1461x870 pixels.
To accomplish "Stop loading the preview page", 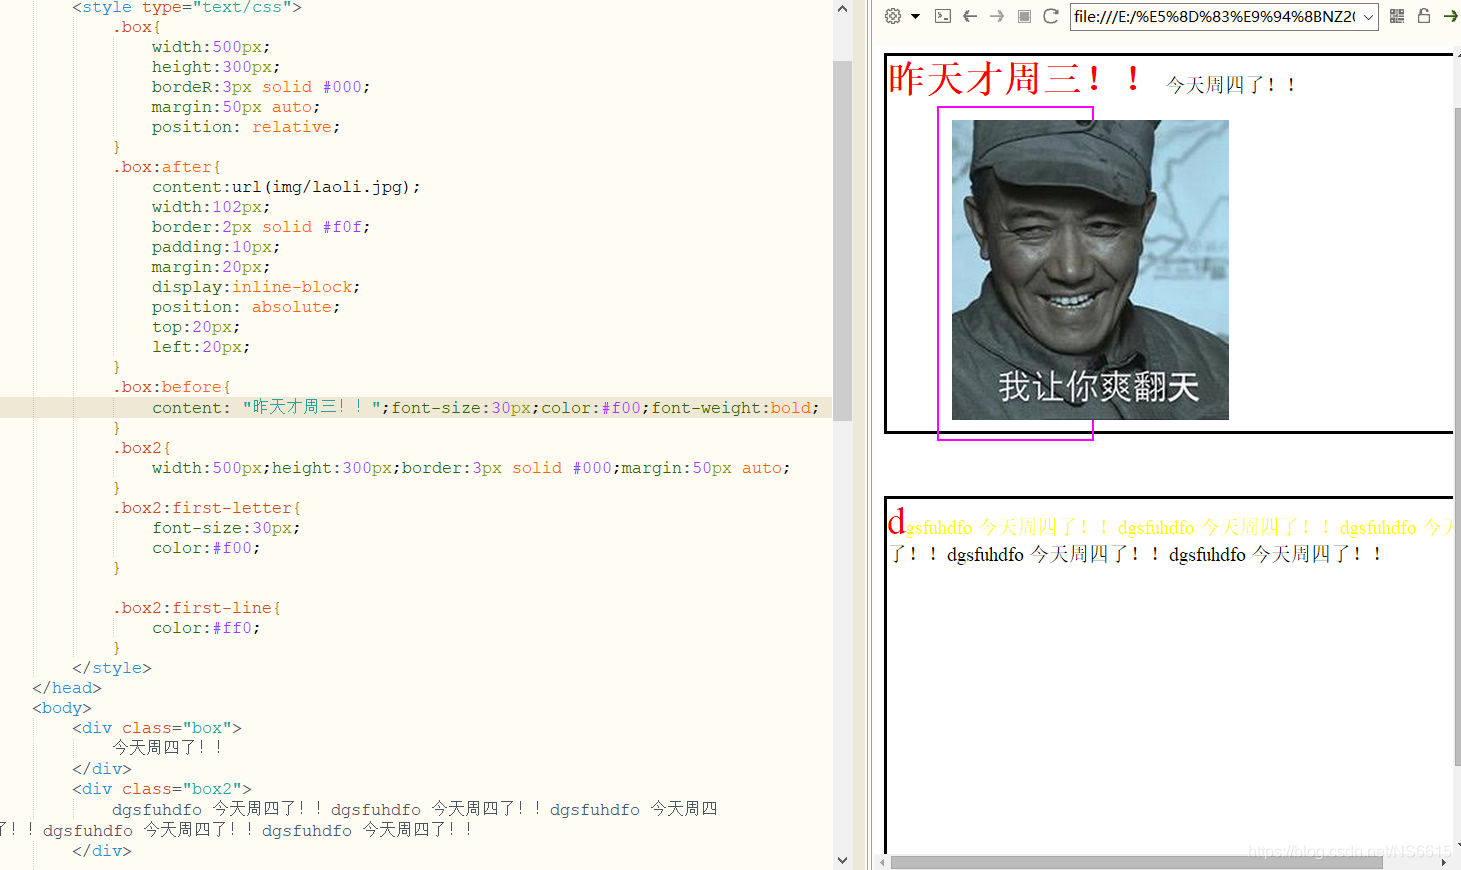I will pos(1024,16).
